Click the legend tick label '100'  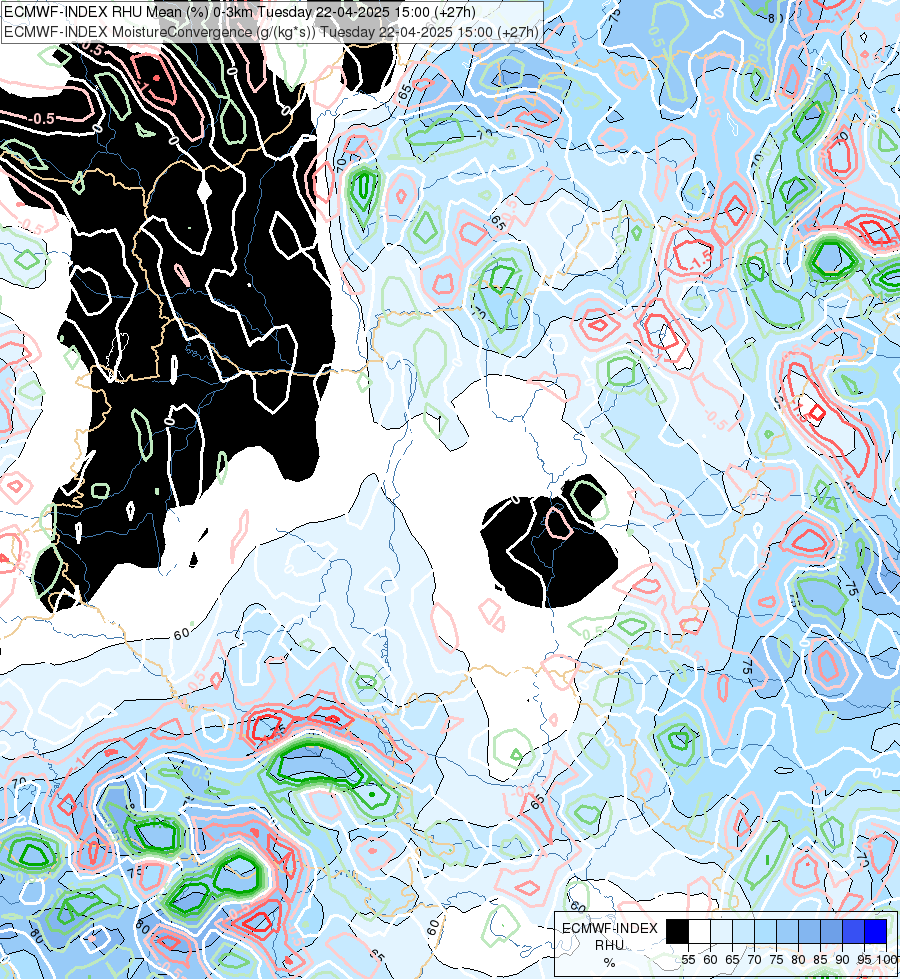tap(888, 960)
